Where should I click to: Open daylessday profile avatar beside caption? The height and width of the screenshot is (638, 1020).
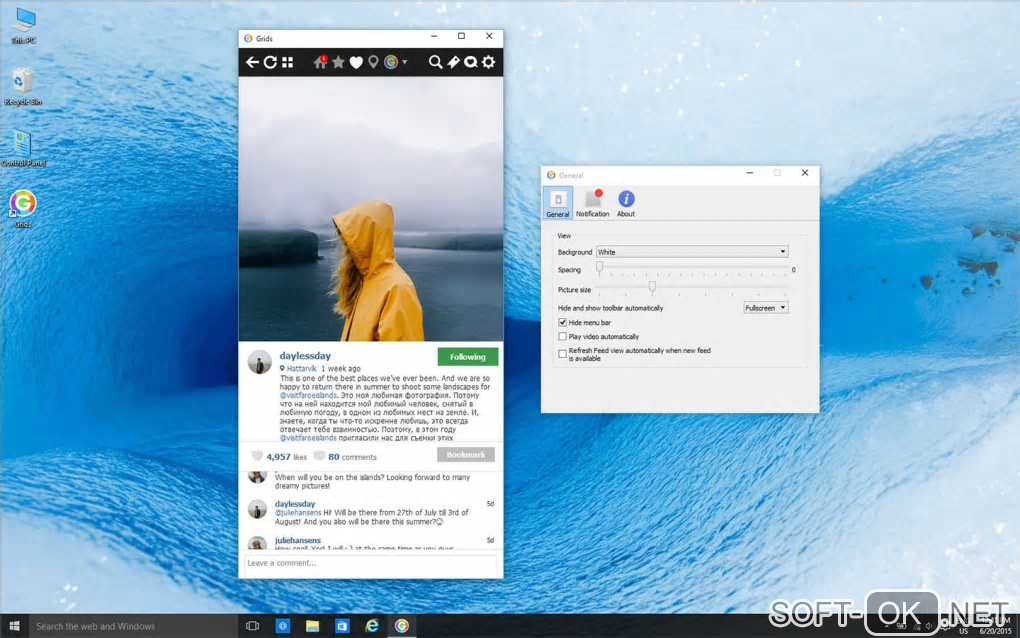click(260, 362)
